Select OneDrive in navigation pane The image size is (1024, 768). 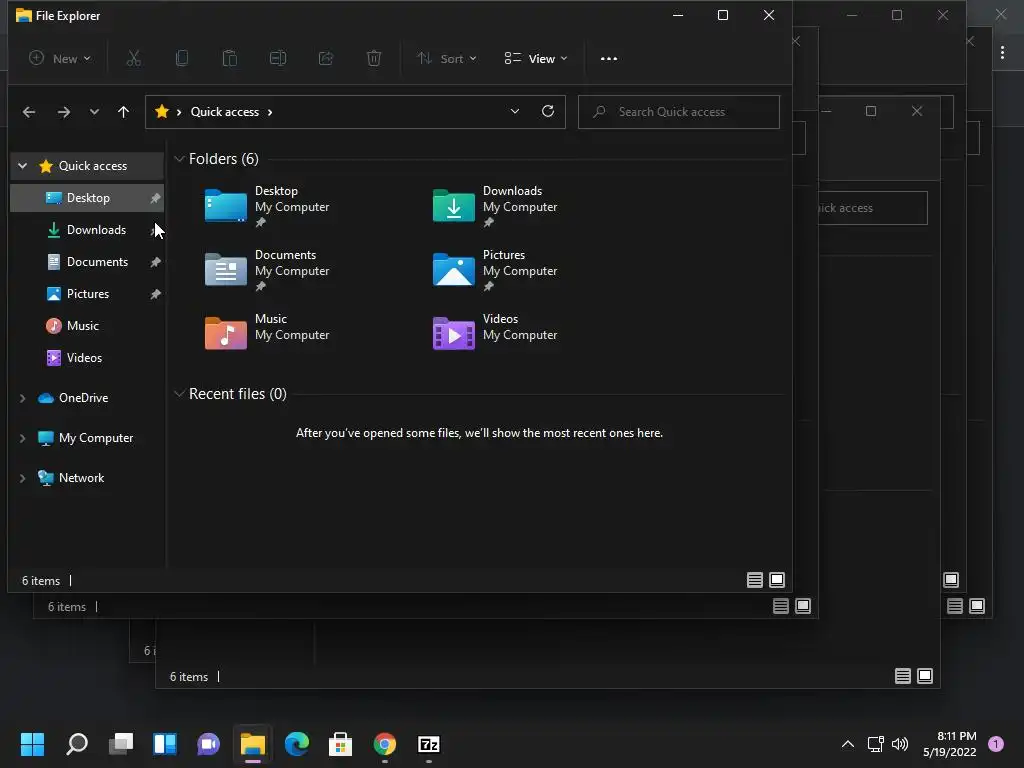coord(86,398)
